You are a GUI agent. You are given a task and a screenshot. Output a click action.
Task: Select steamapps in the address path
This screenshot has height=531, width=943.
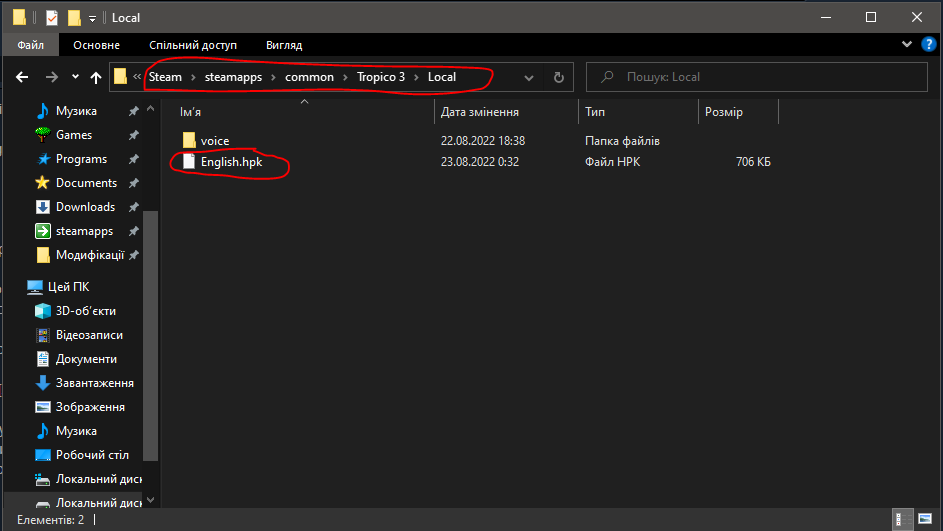[x=233, y=77]
